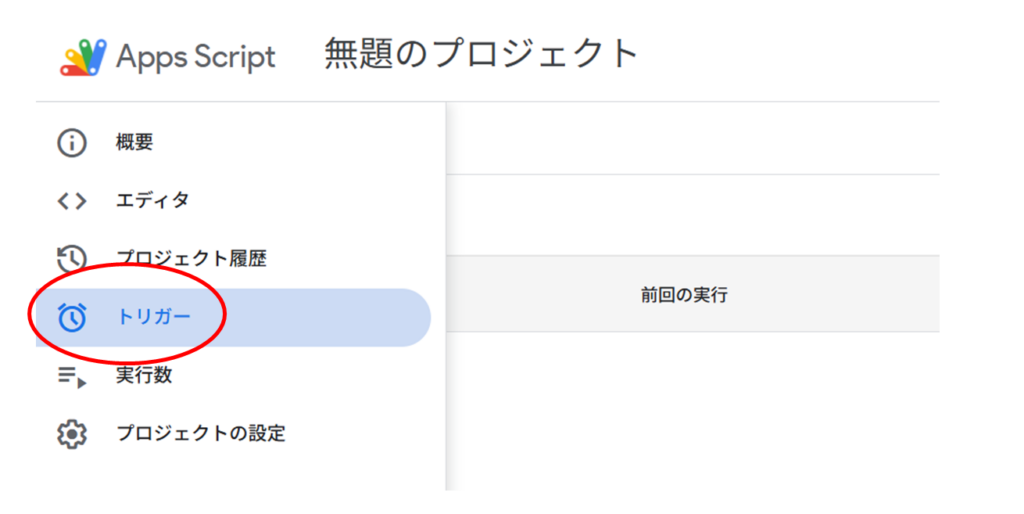Image resolution: width=1024 pixels, height=514 pixels.
Task: Click the 実行数 list-play icon
Action: (x=72, y=377)
